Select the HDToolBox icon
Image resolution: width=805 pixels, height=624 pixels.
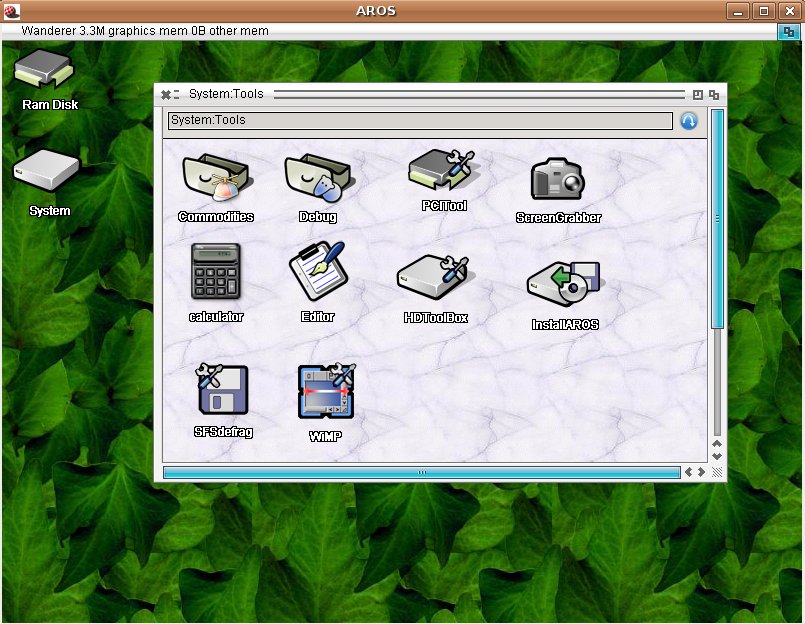pos(434,278)
